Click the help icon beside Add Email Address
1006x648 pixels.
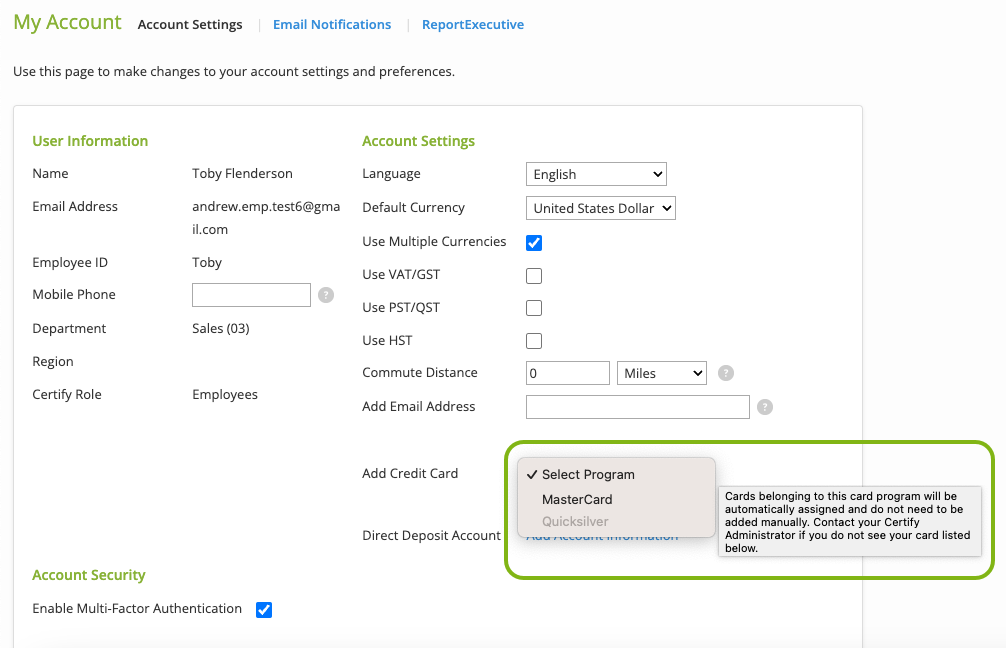765,407
